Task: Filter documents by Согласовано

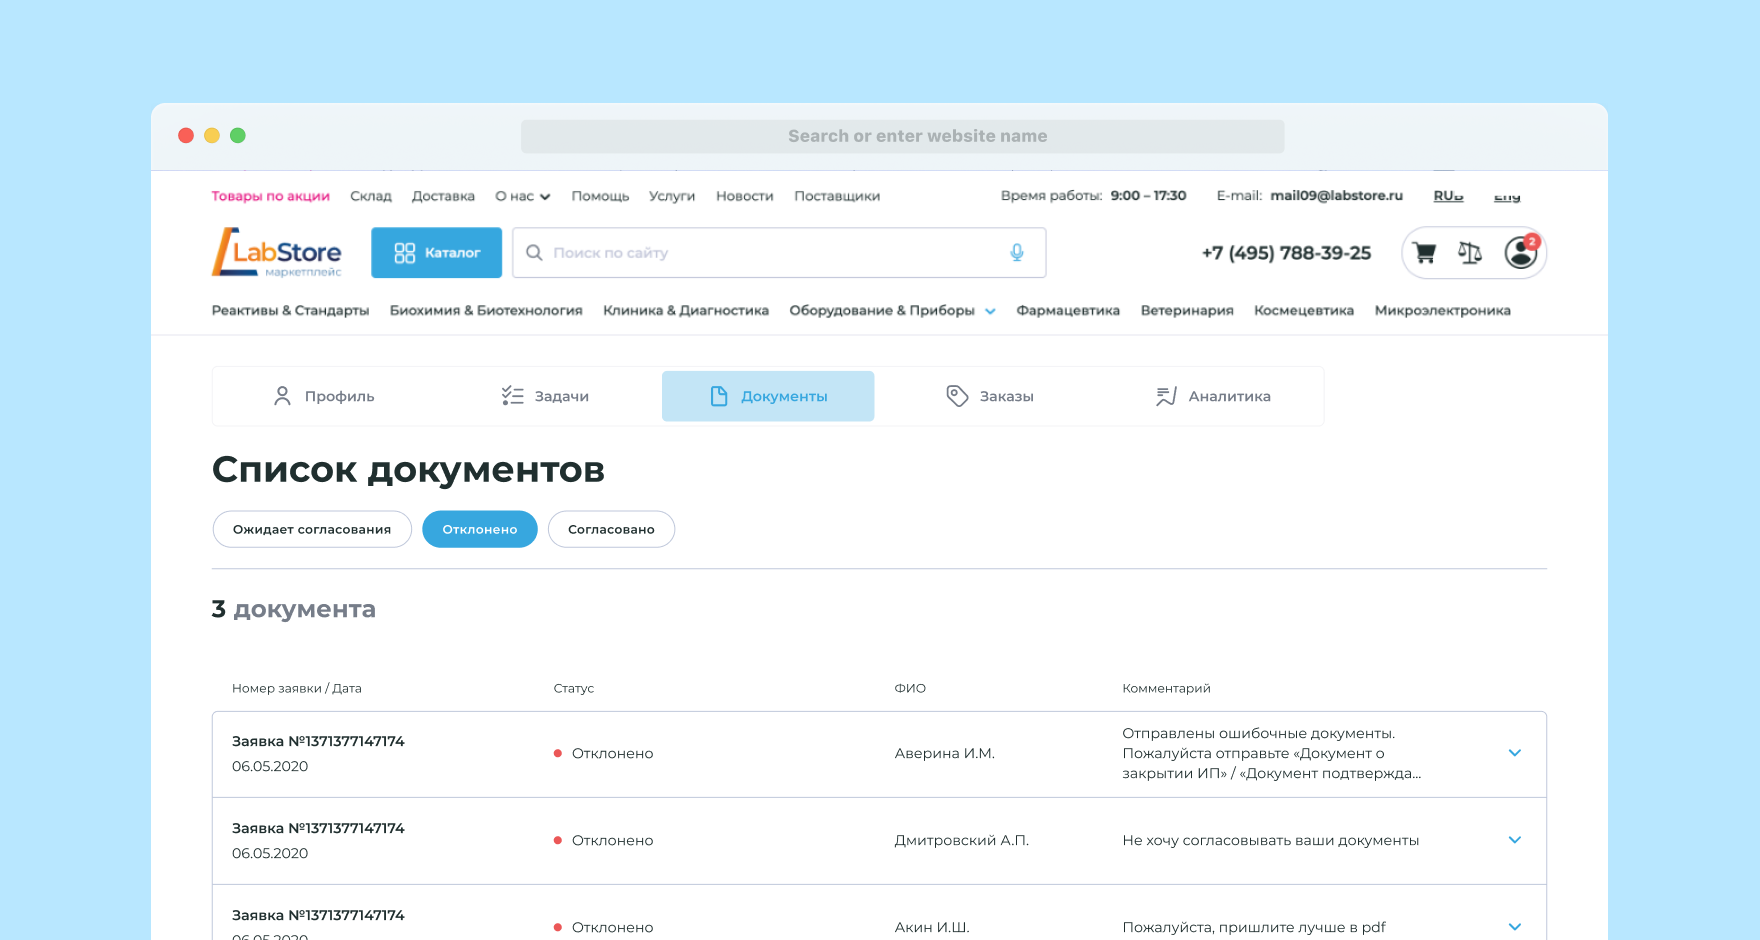Action: 611,529
